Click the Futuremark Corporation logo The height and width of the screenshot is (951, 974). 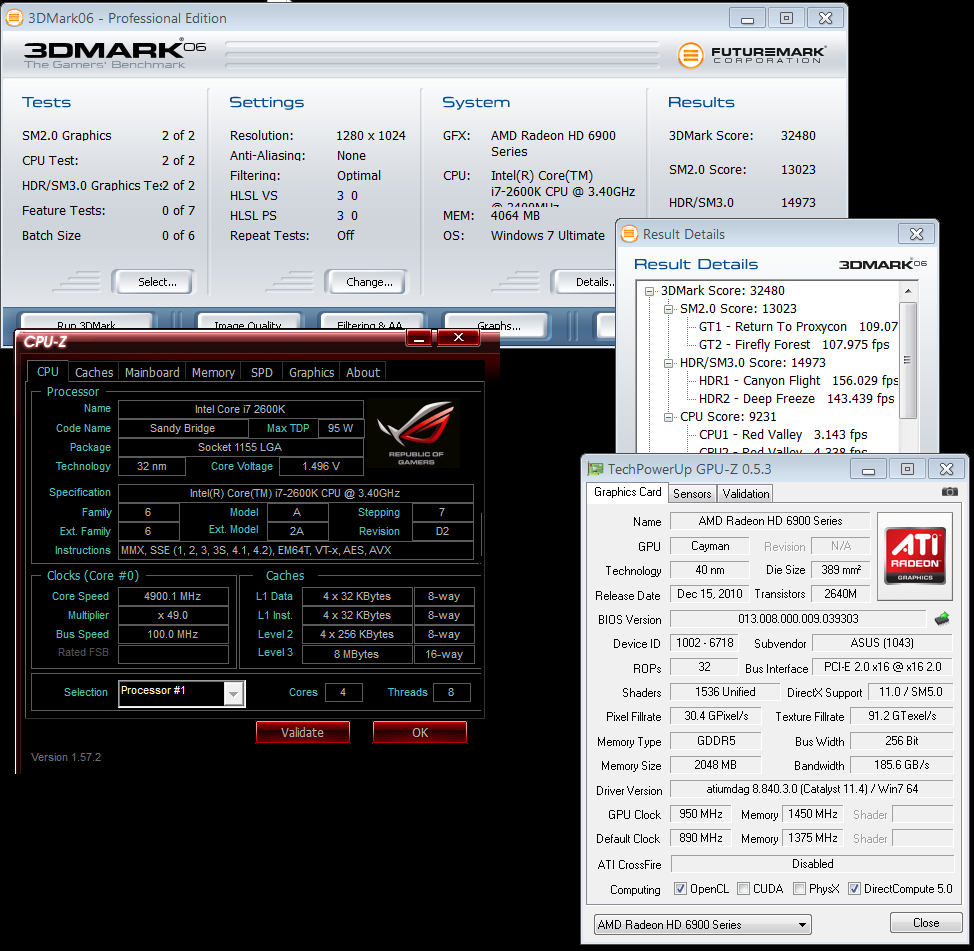pyautogui.click(x=752, y=54)
